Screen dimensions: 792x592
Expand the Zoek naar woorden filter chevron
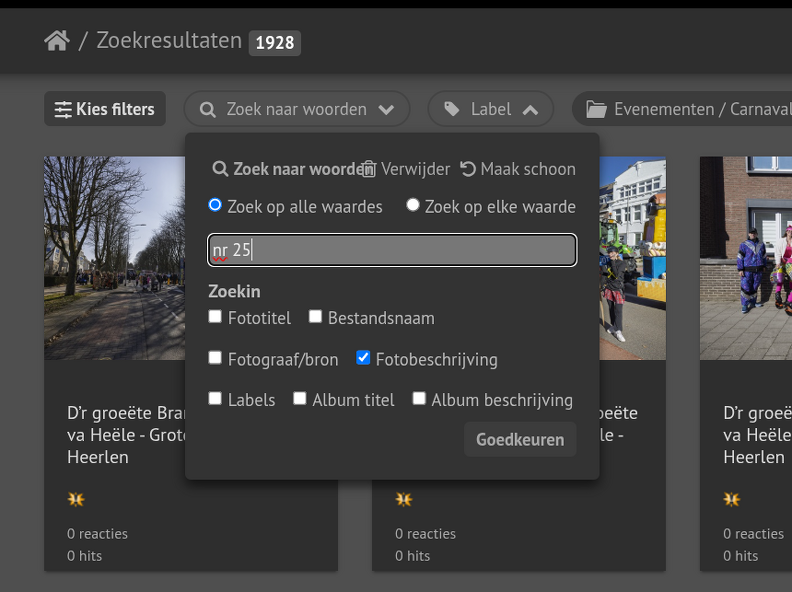coord(386,110)
